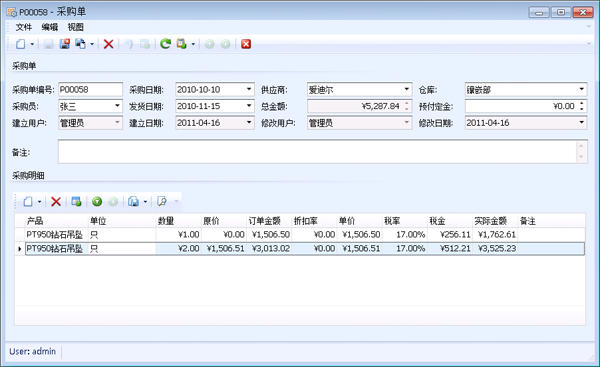Click the quantity cell ¥2.00
Image resolution: width=600 pixels, height=367 pixels.
178,249
